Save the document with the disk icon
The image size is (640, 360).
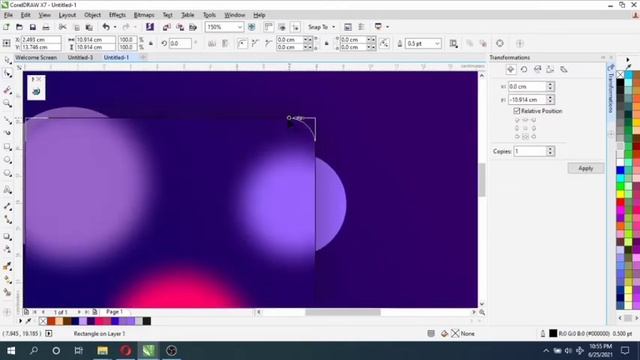(33, 27)
